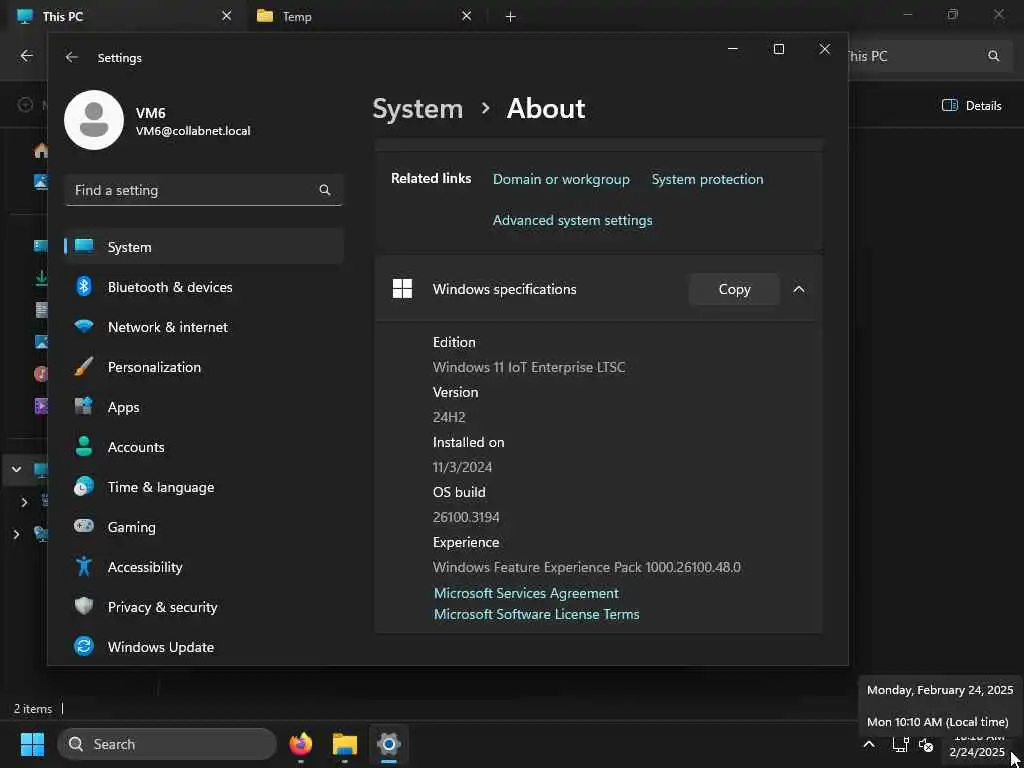Toggle the Details pane in File Explorer

point(972,105)
